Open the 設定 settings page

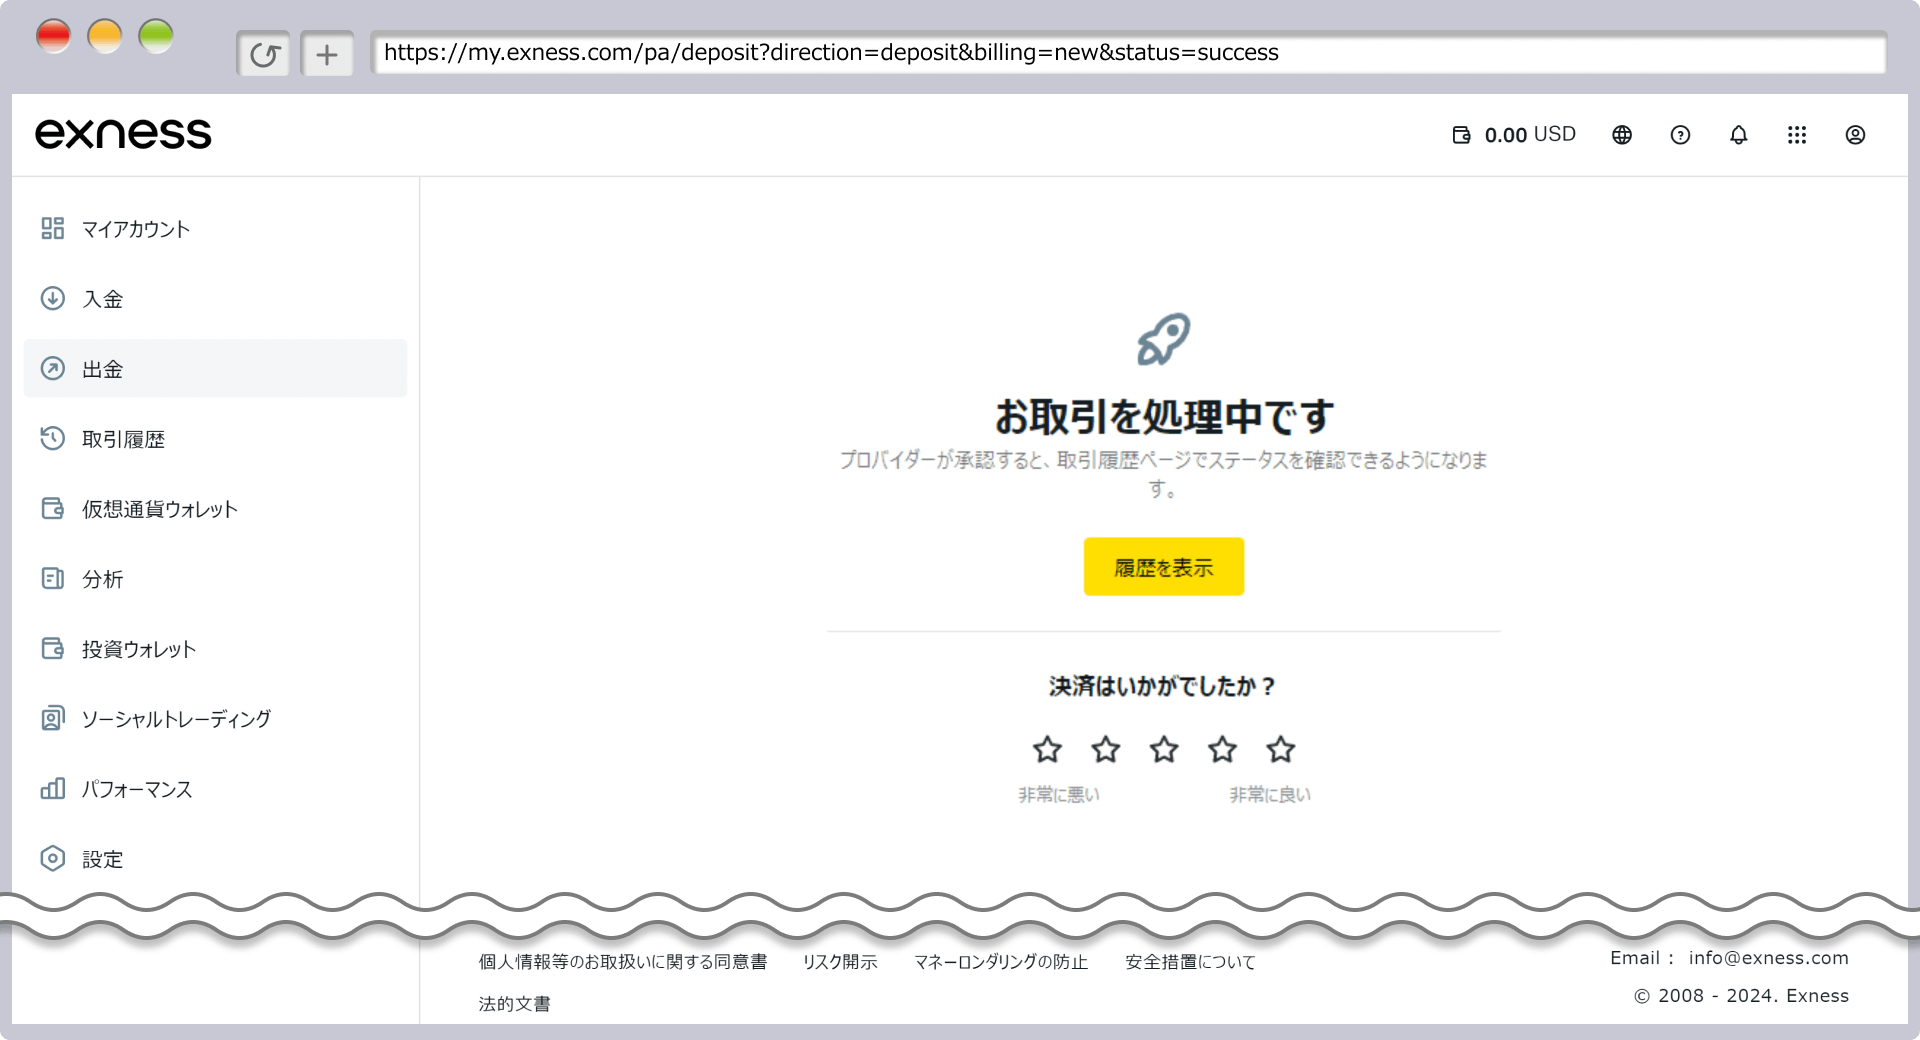(103, 858)
